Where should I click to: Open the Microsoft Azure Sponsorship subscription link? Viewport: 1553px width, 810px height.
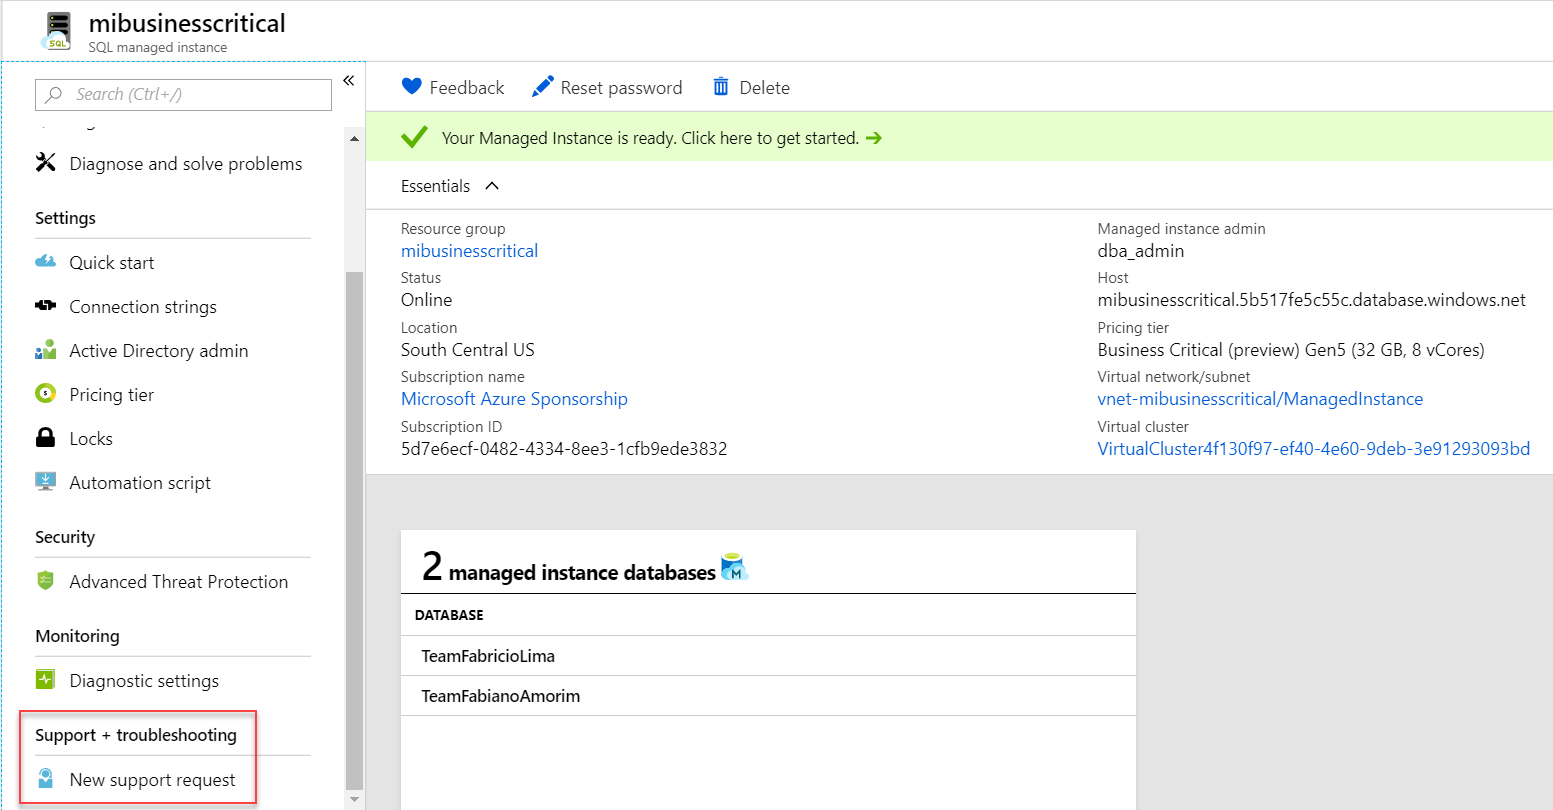[x=514, y=399]
